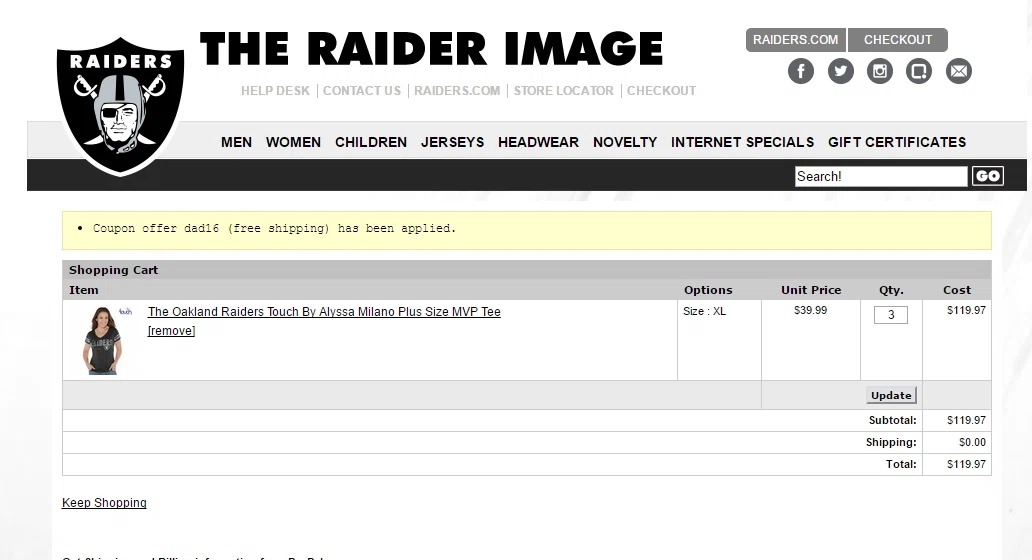This screenshot has width=1032, height=560.
Task: Open the STORE LOCATOR link
Action: click(563, 91)
